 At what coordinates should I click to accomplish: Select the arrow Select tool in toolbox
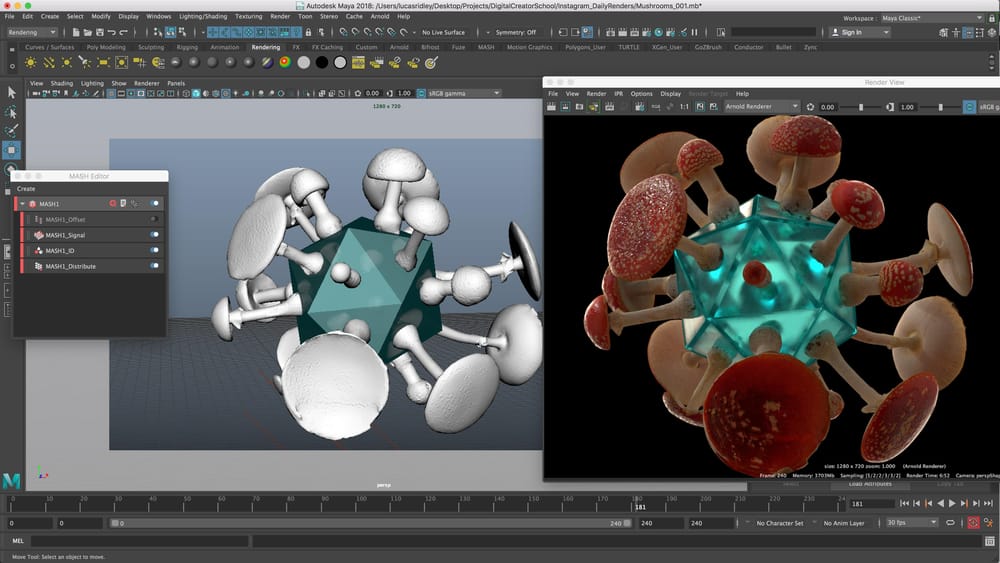[11, 92]
